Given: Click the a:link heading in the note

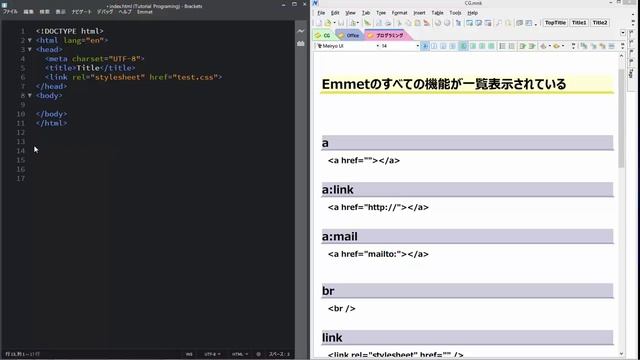Looking at the screenshot, I should point(338,190).
